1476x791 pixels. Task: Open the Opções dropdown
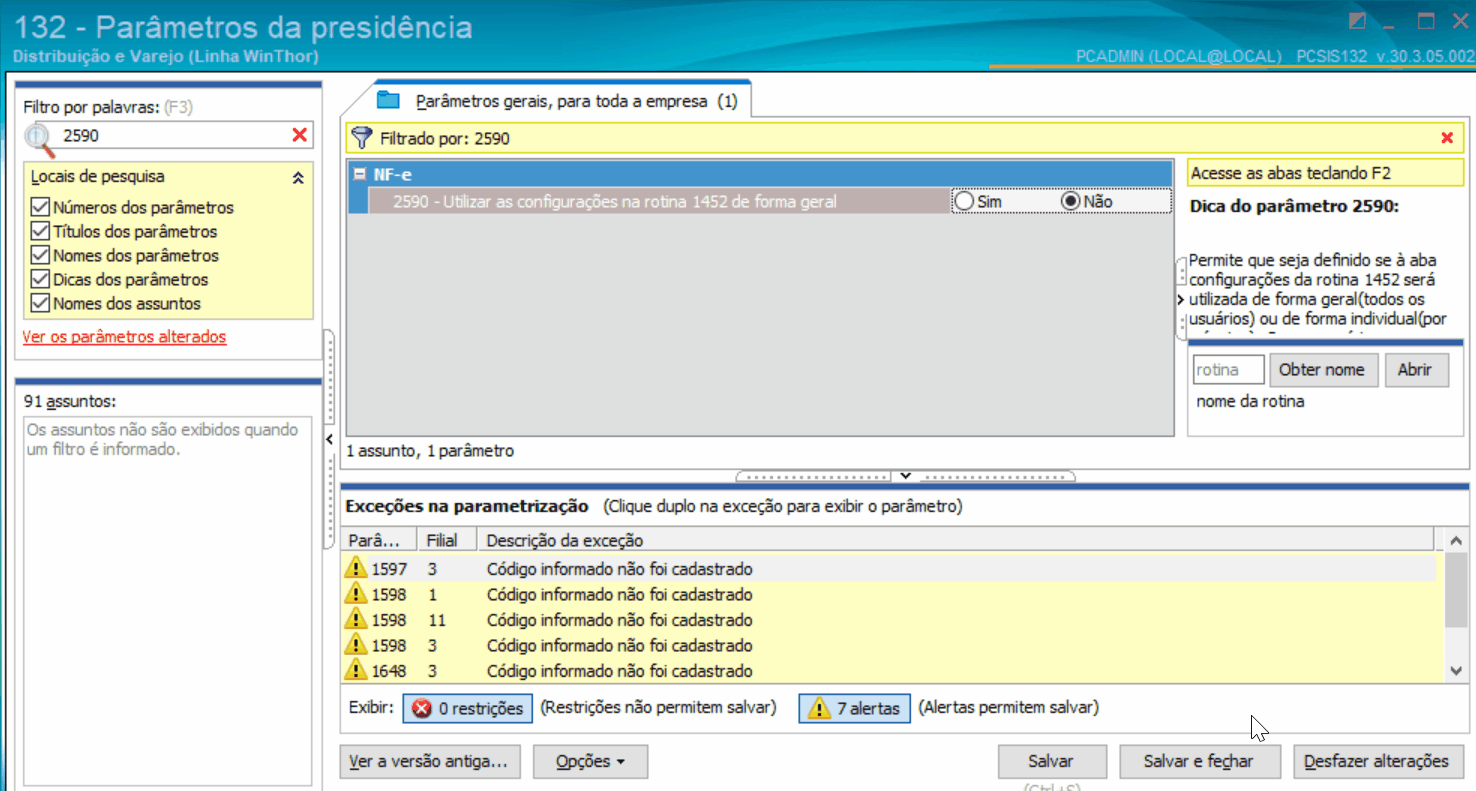pyautogui.click(x=590, y=762)
